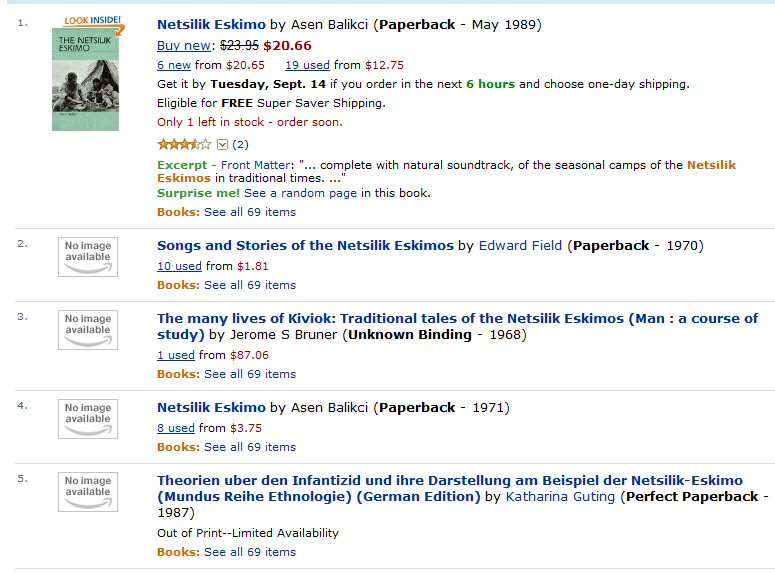Open the Netsilik Eskimo May 1989 title link

(x=212, y=25)
